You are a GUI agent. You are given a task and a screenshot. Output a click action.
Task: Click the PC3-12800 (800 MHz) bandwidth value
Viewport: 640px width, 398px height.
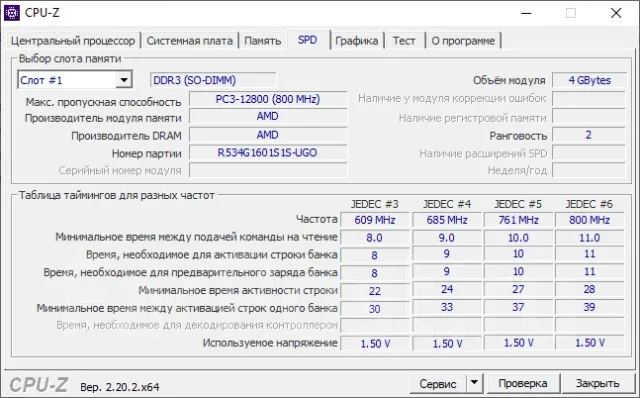click(268, 99)
